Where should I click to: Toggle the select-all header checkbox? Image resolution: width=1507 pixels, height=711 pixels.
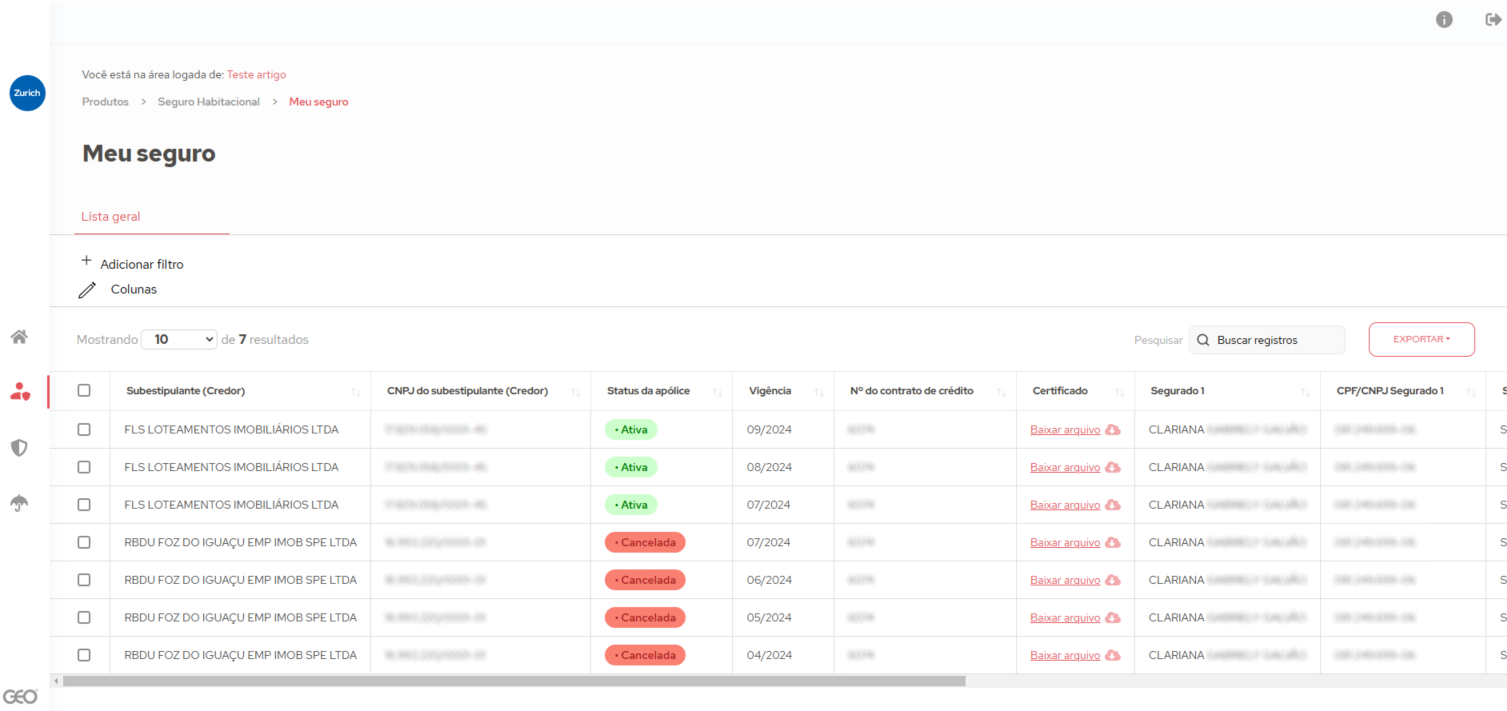[84, 391]
